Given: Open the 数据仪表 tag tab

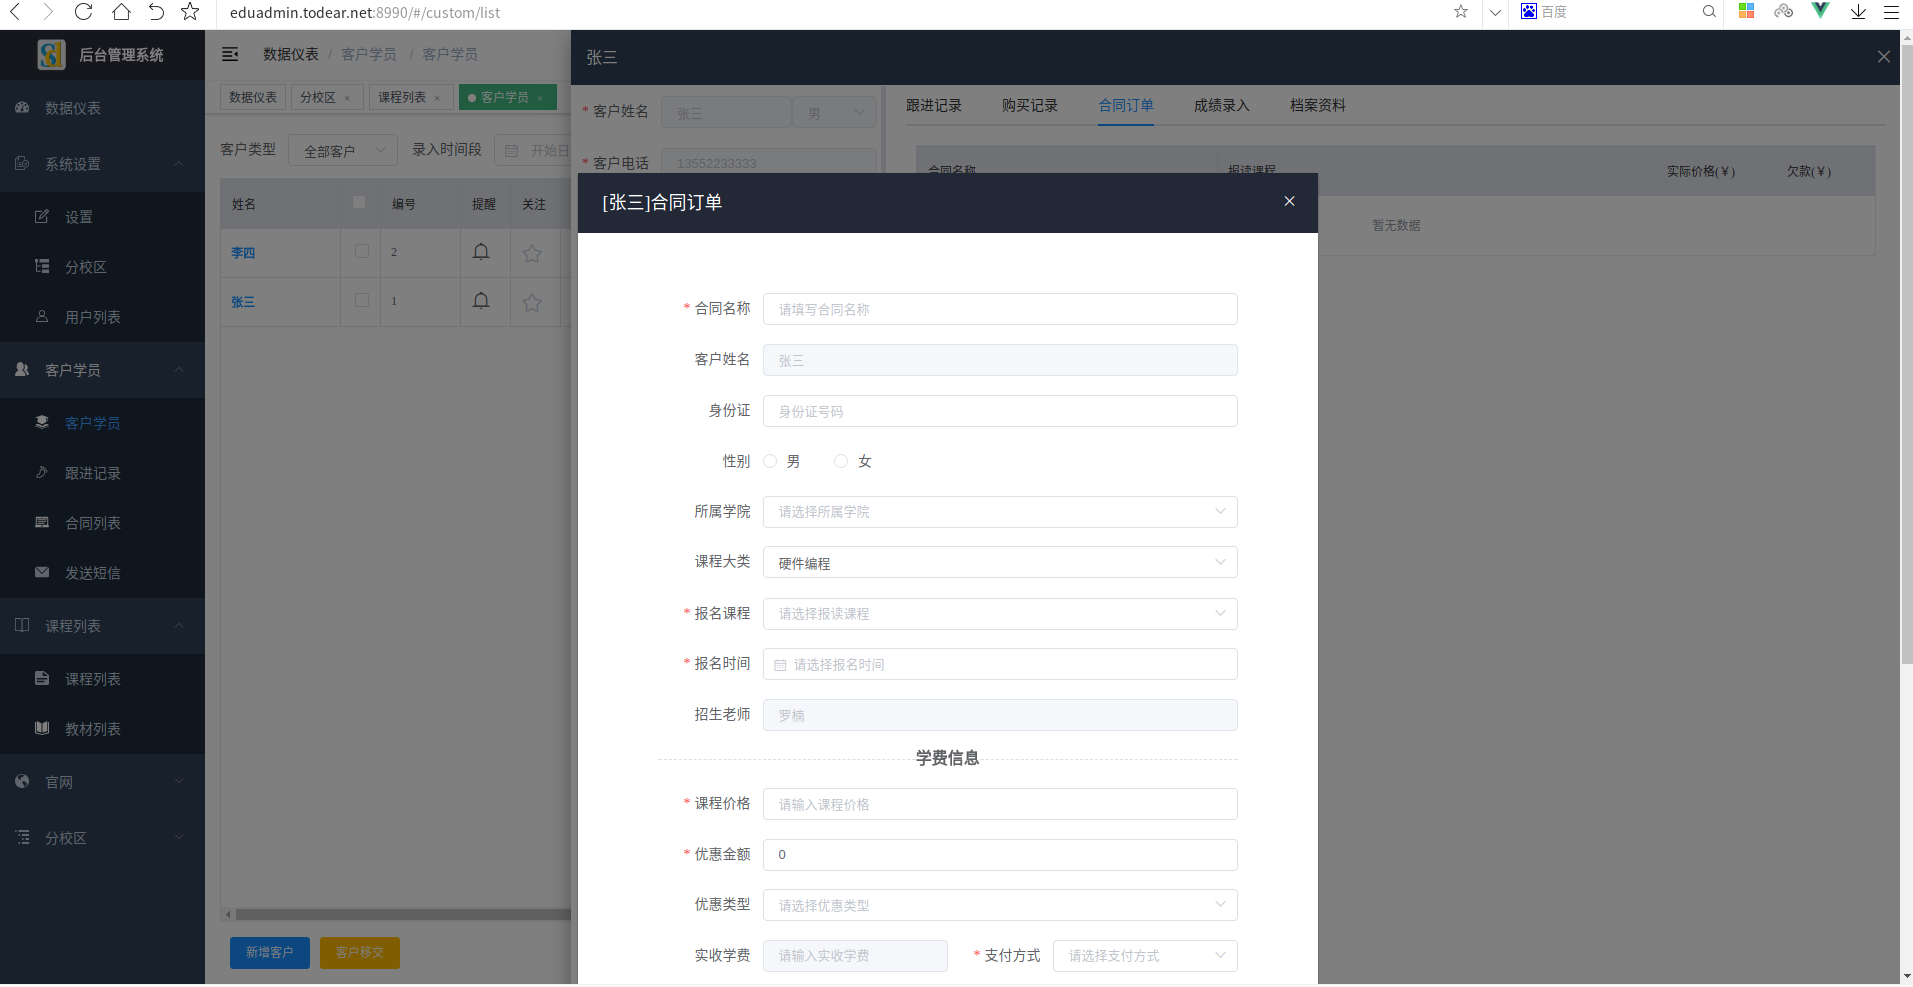Looking at the screenshot, I should [253, 97].
